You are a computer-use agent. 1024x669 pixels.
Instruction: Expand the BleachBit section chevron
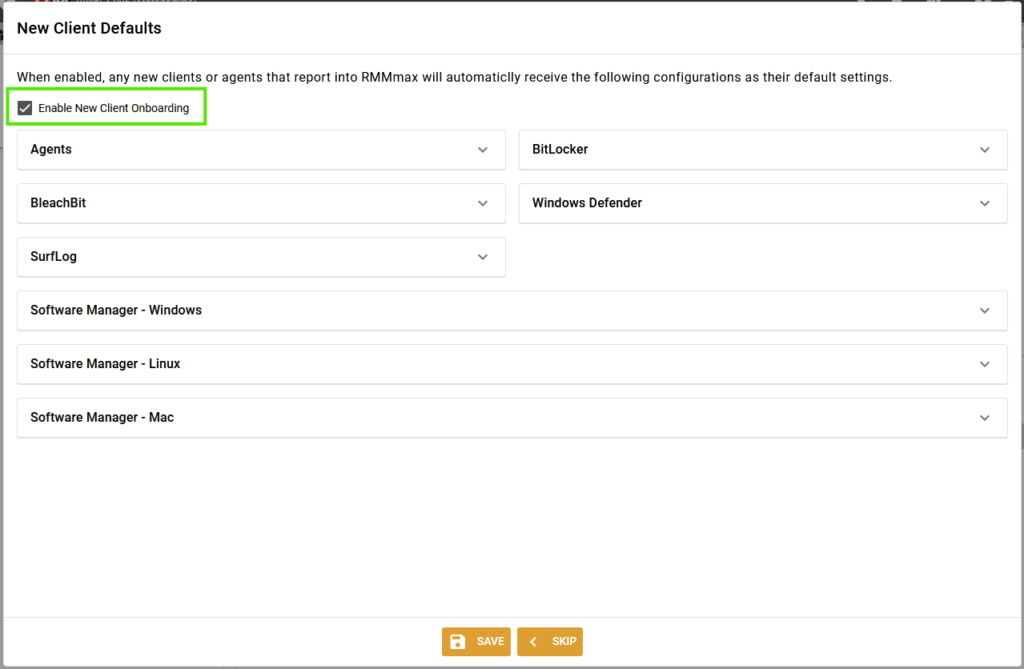point(483,203)
